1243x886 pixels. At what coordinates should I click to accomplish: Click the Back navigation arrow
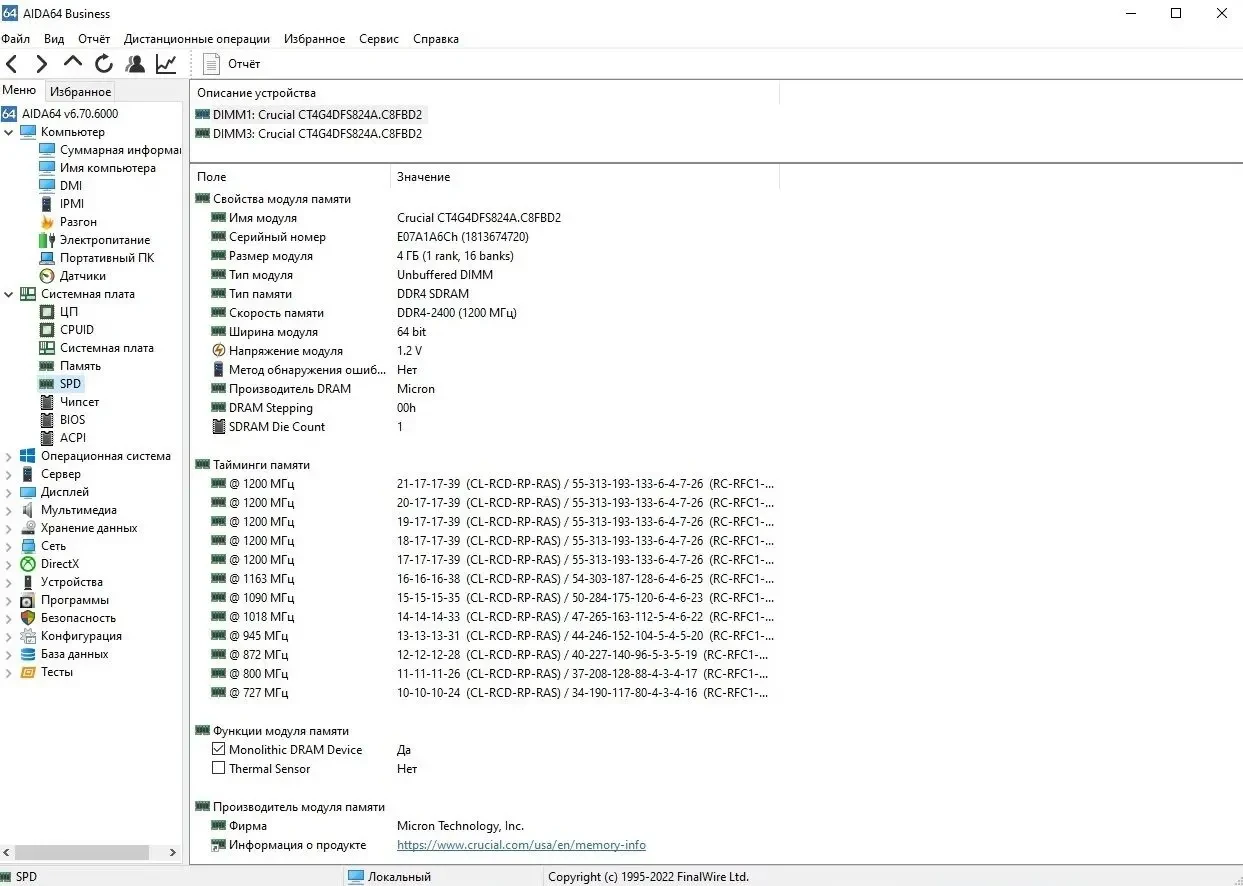[x=12, y=64]
